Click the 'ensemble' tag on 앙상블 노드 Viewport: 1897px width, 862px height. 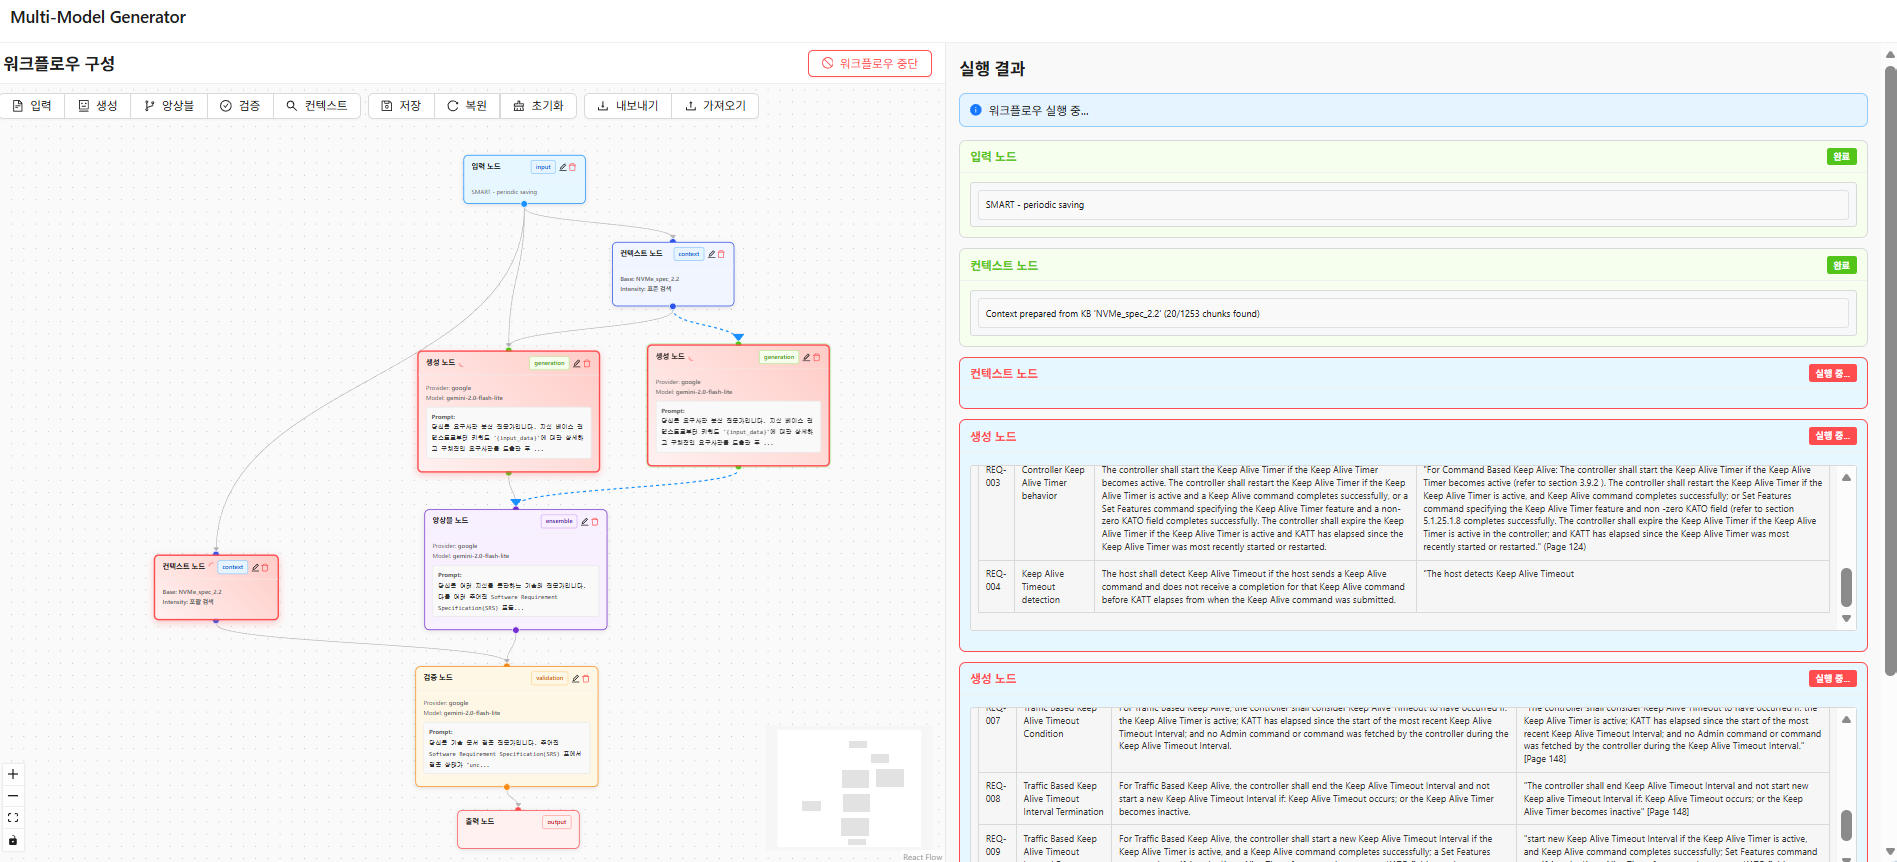pyautogui.click(x=559, y=521)
